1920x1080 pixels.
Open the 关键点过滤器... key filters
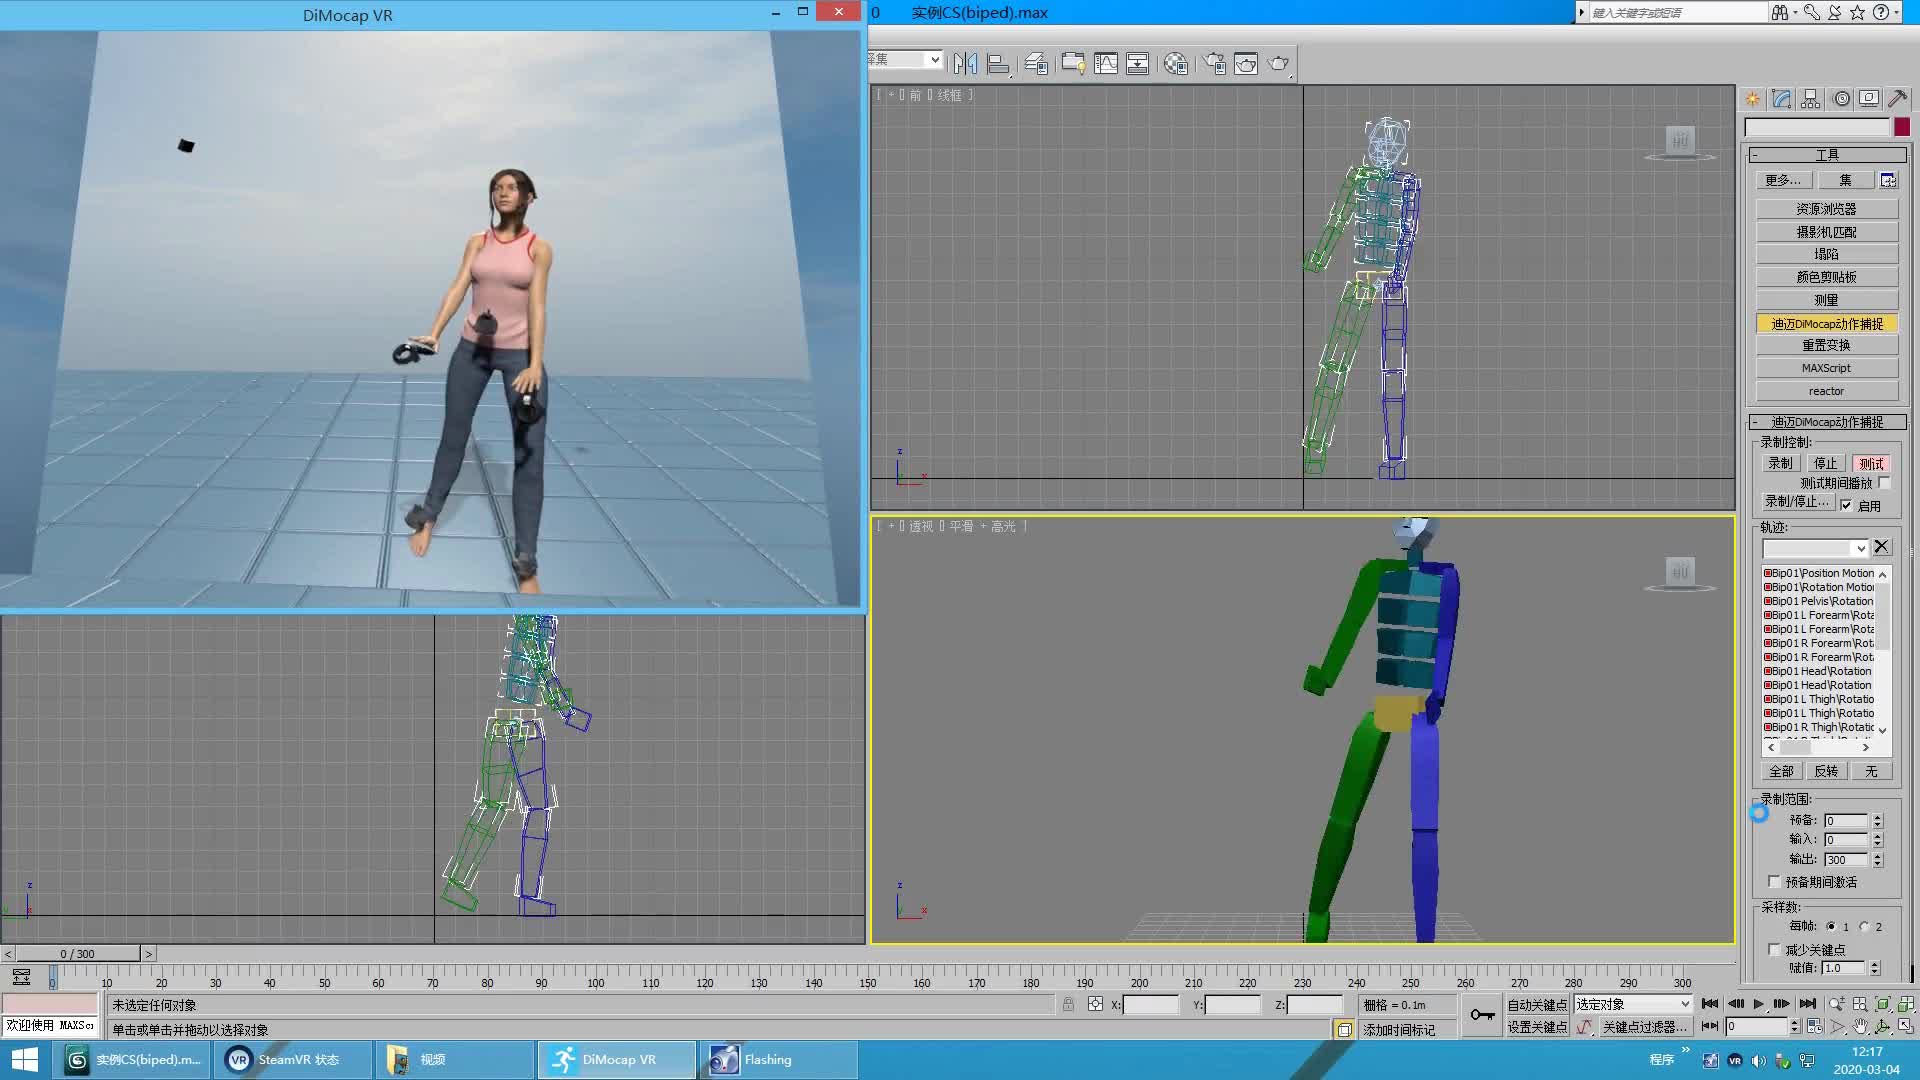[1644, 1027]
